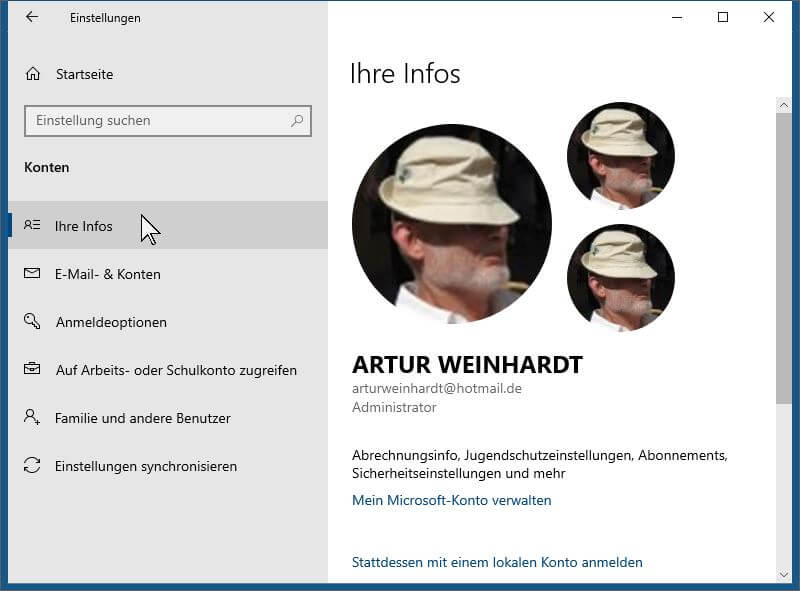Image resolution: width=800 pixels, height=591 pixels.
Task: Click the vertical scrollbar thumb
Action: pyautogui.click(x=784, y=258)
